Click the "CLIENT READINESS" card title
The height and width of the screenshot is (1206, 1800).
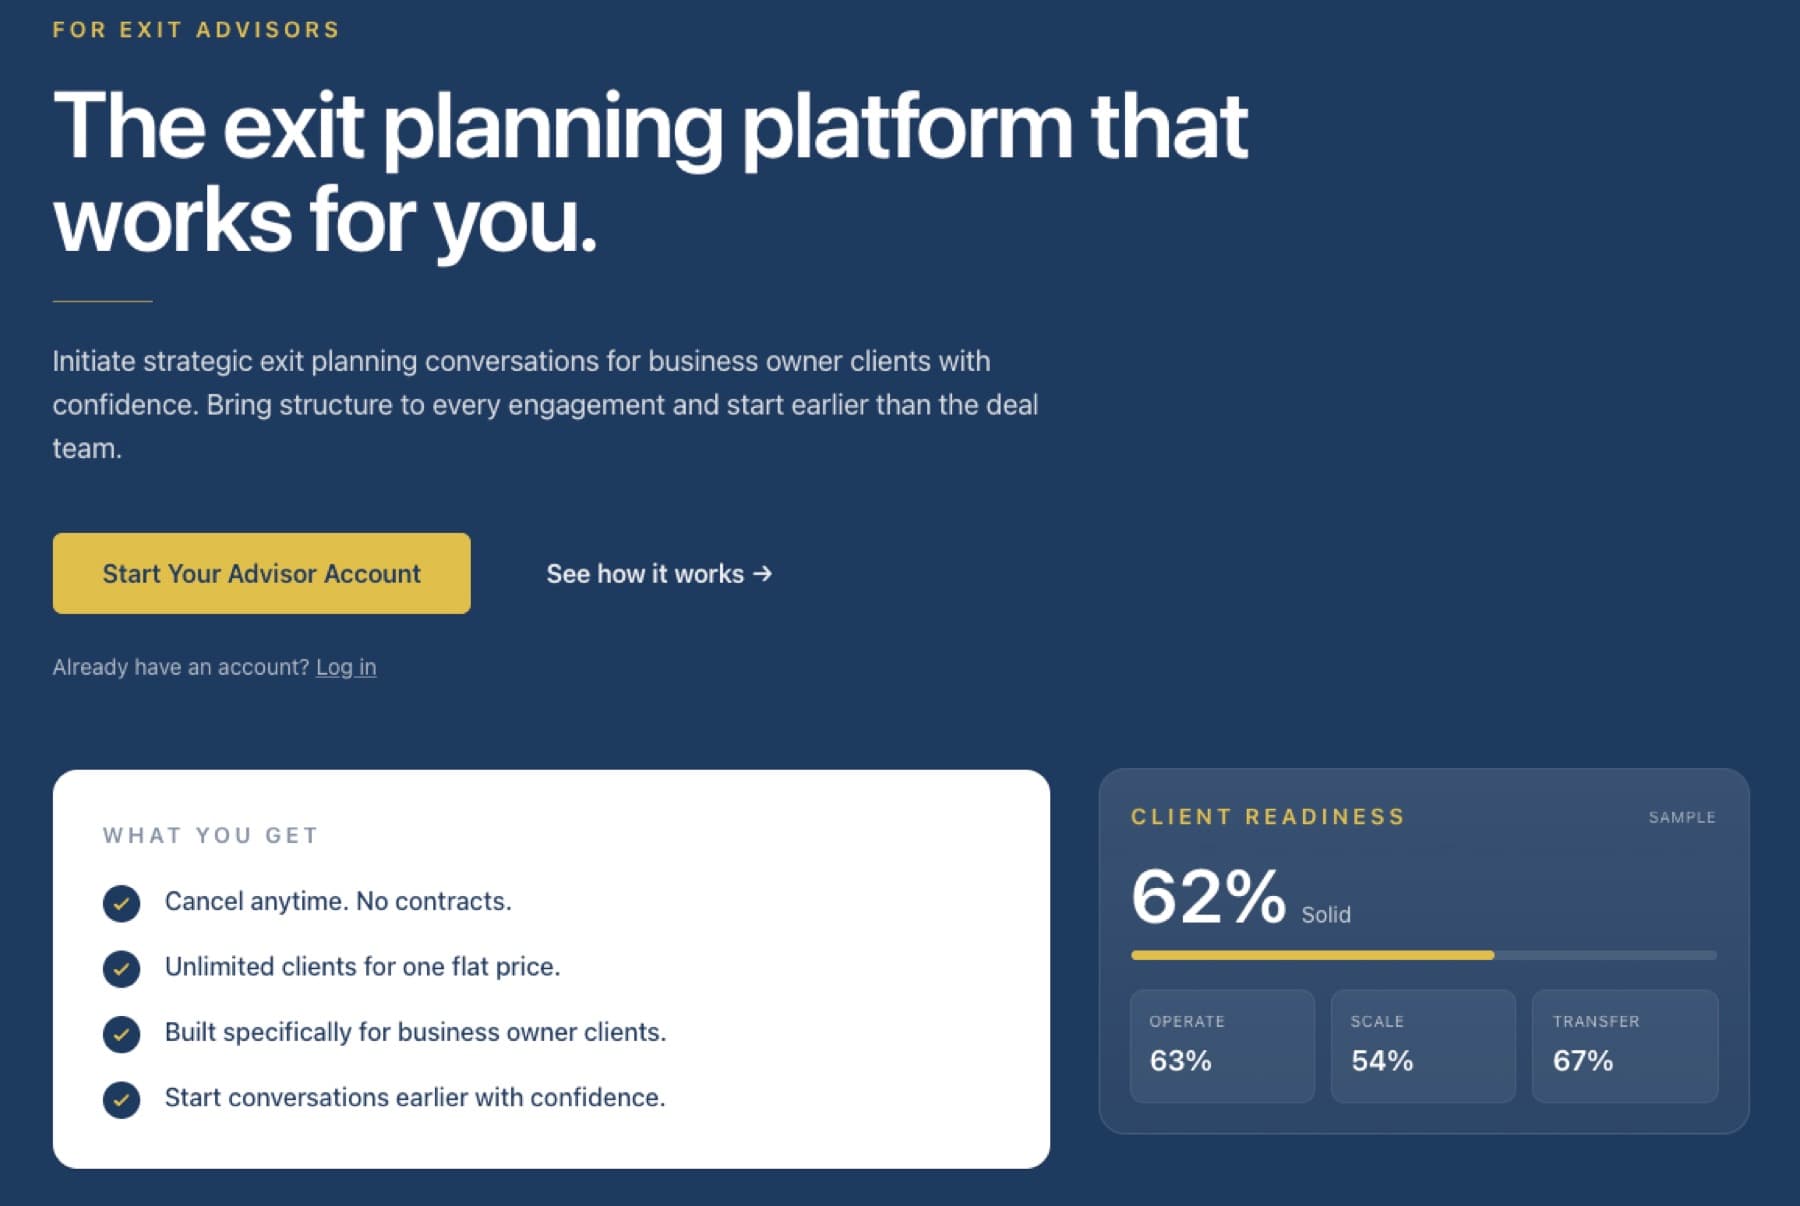(x=1268, y=816)
